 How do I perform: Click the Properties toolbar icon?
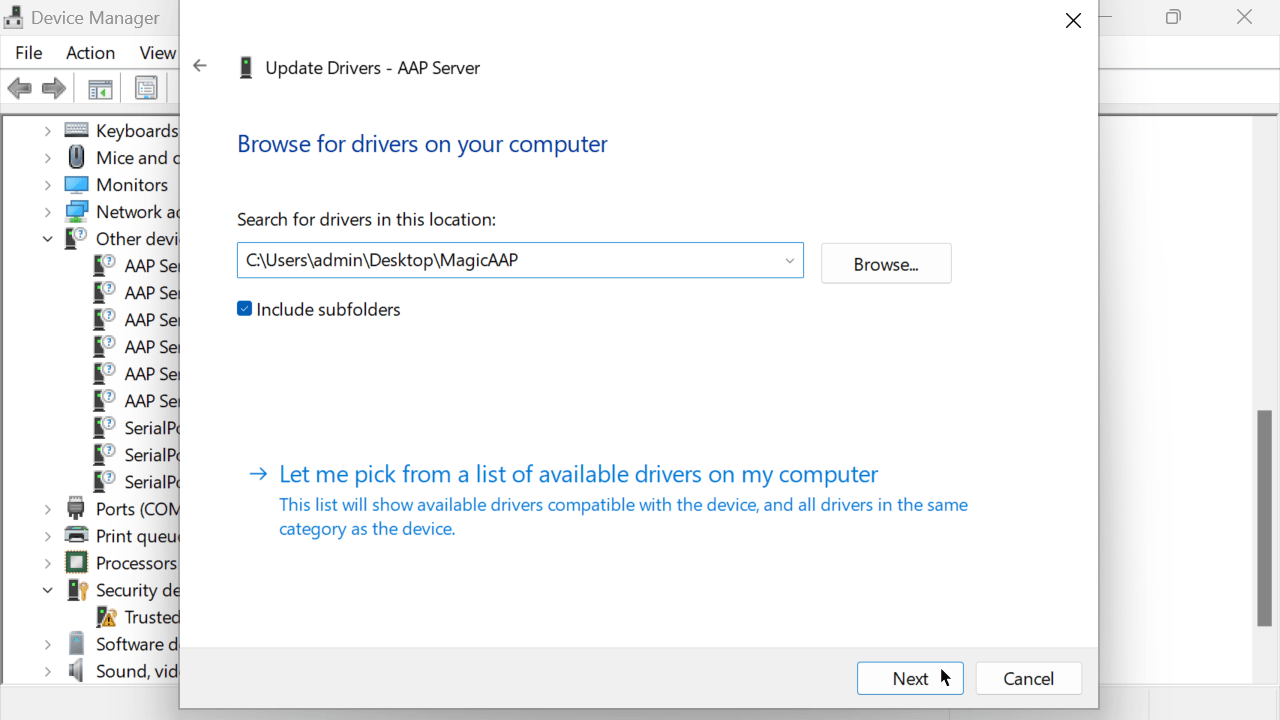[146, 89]
